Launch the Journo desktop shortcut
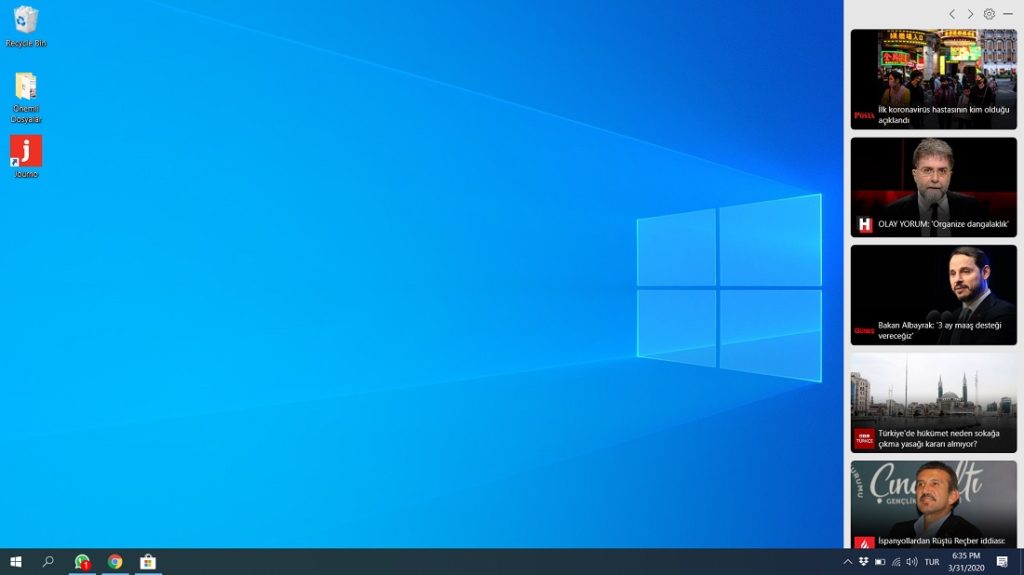 [25, 156]
